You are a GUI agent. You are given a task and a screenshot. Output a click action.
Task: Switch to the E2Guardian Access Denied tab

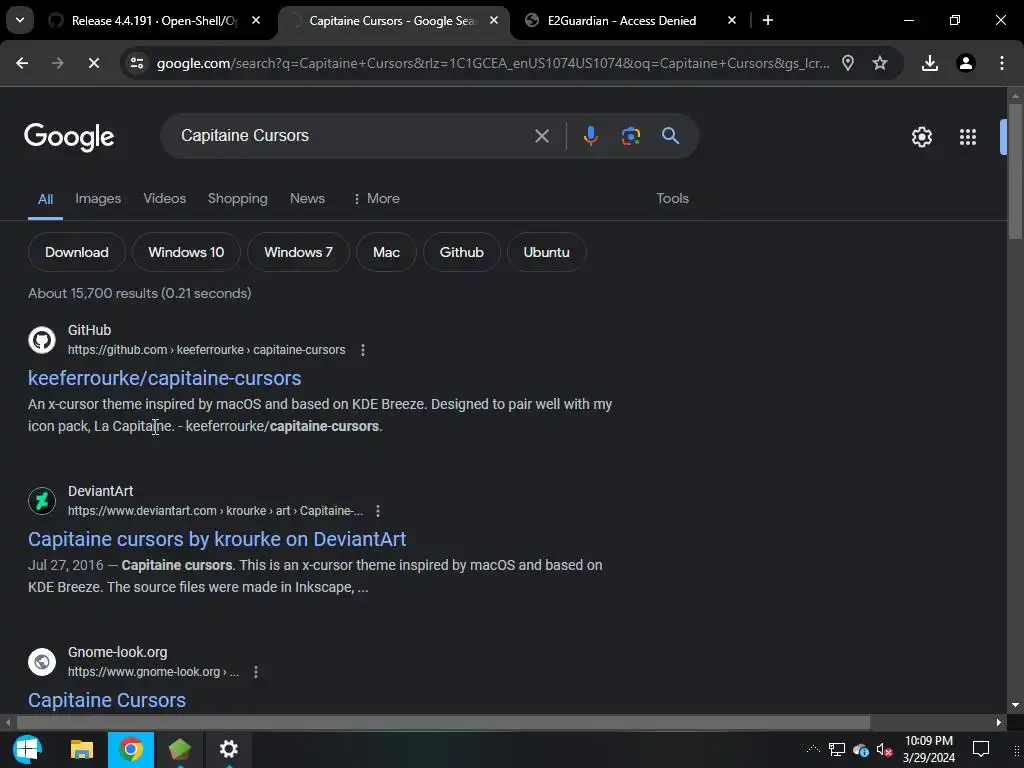click(x=621, y=21)
